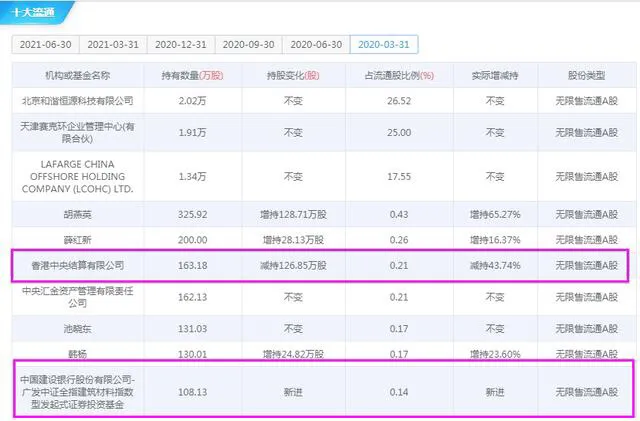The image size is (640, 421).
Task: Click the 108.13 holding value
Action: point(192,392)
